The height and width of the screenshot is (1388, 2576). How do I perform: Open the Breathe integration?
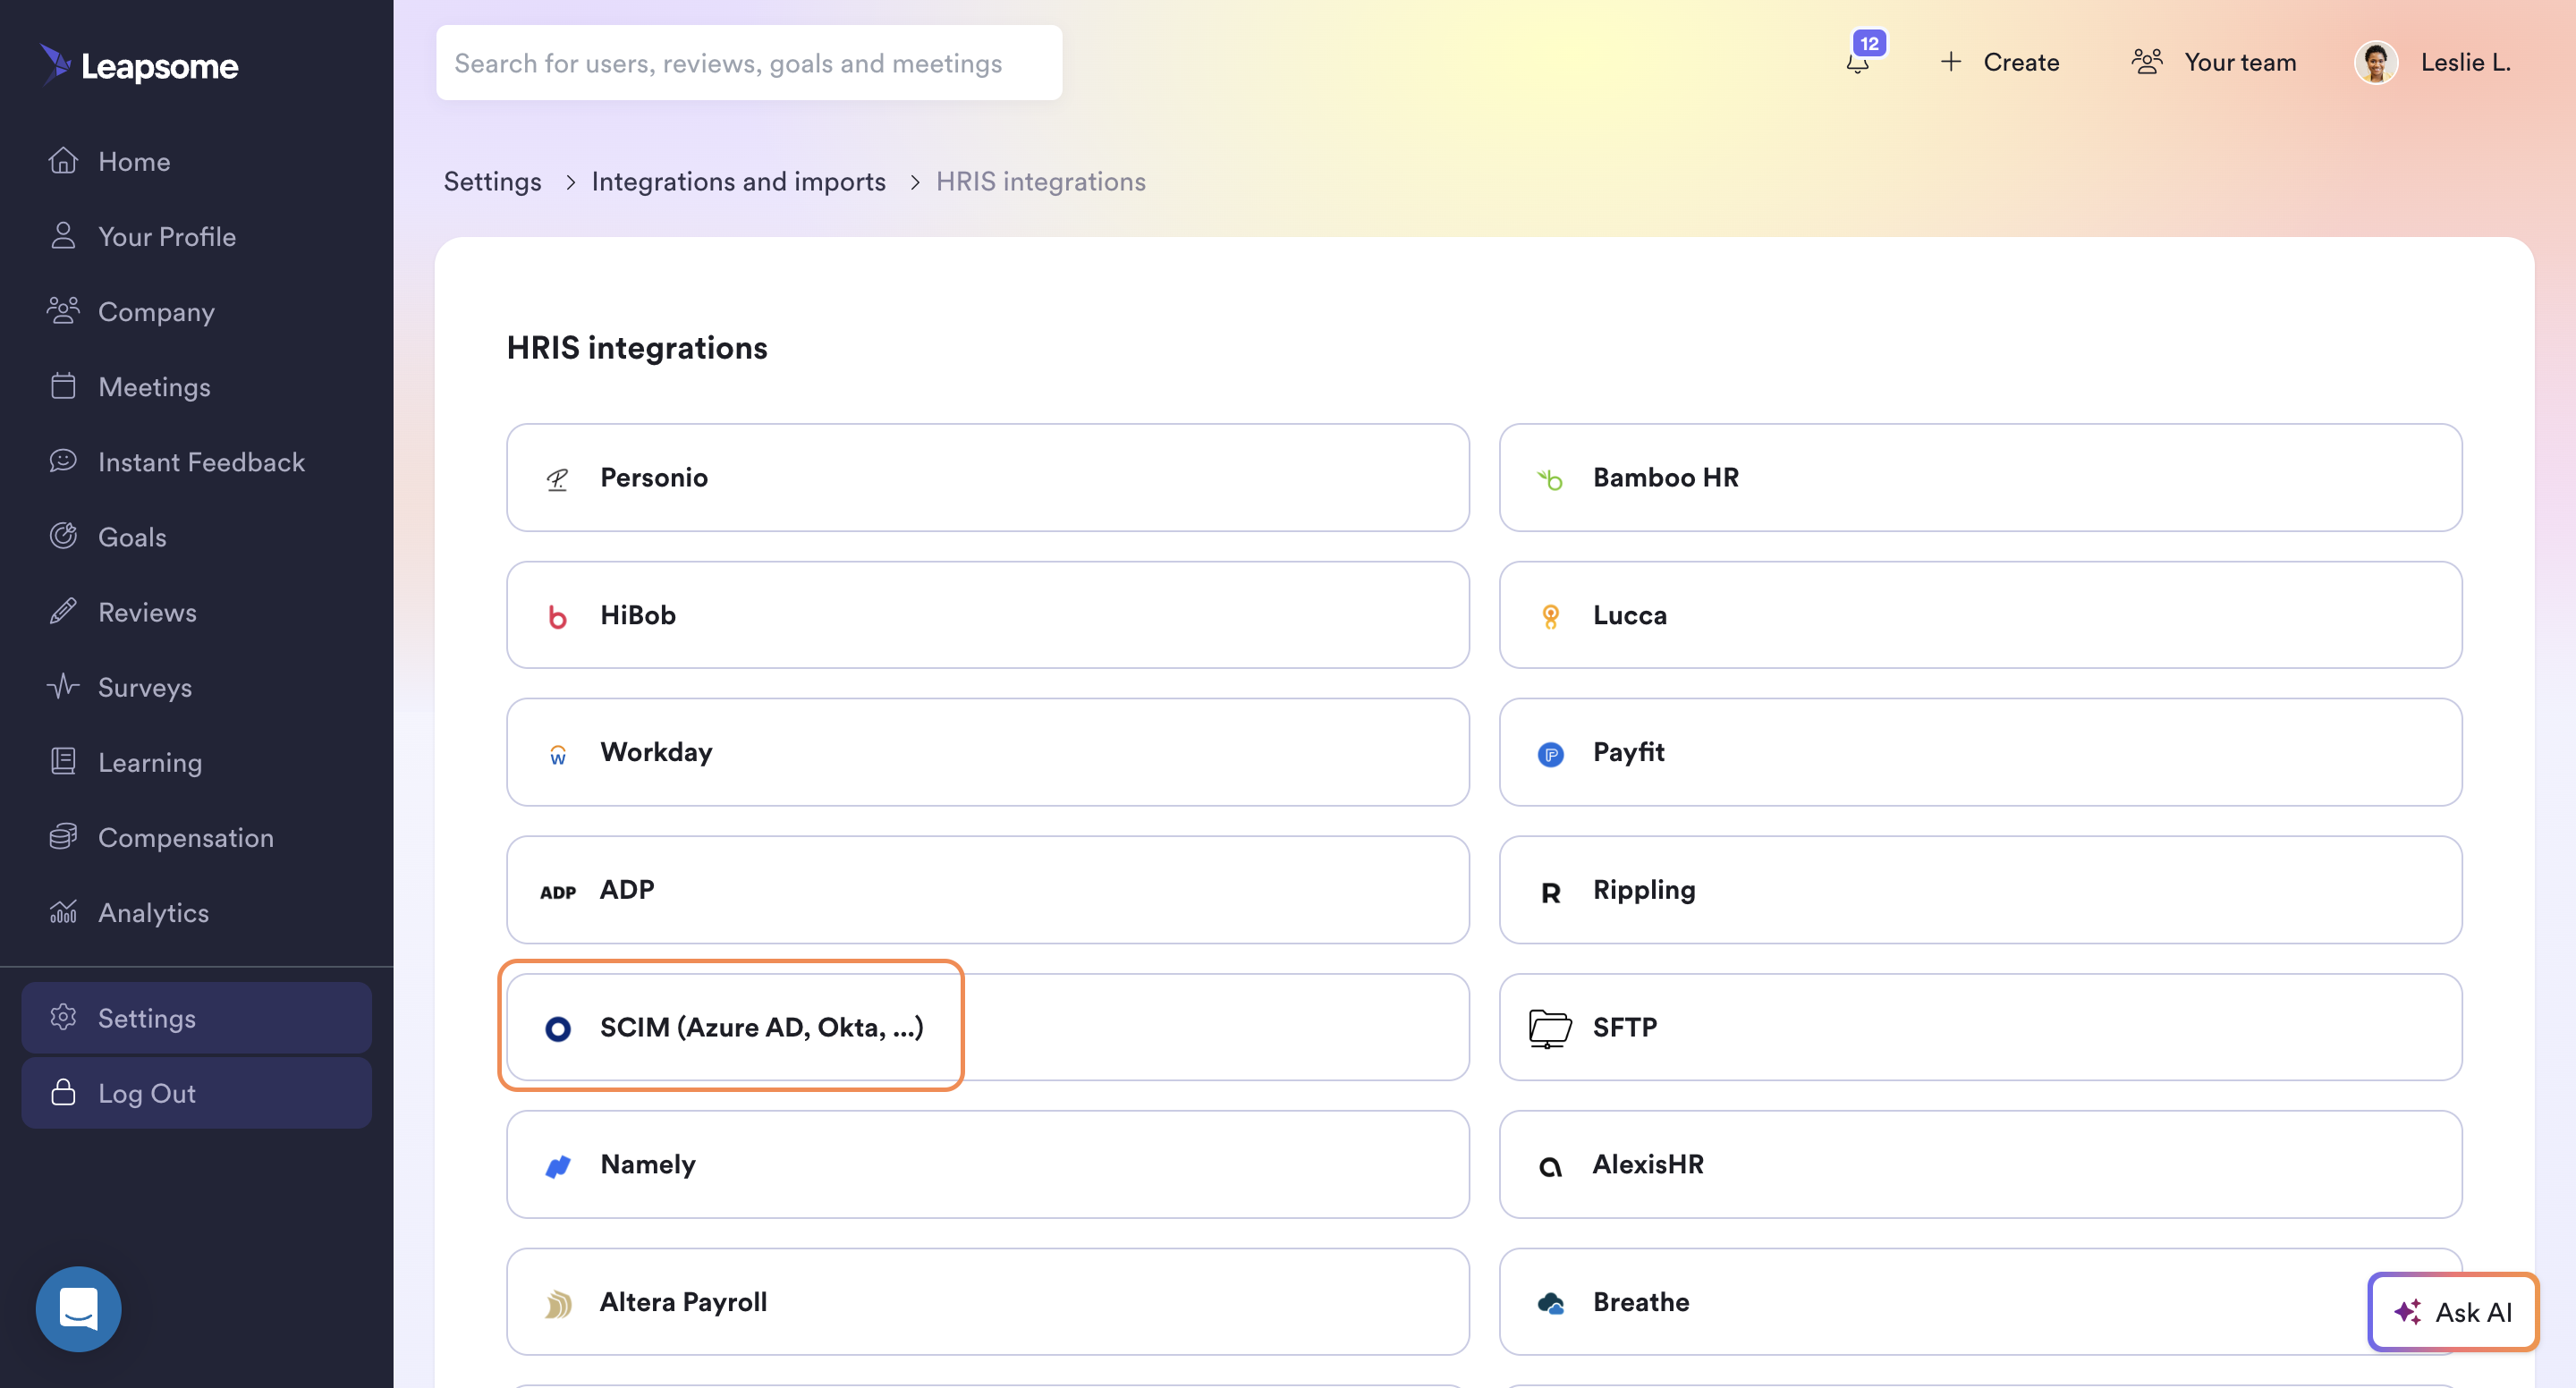(1980, 1302)
